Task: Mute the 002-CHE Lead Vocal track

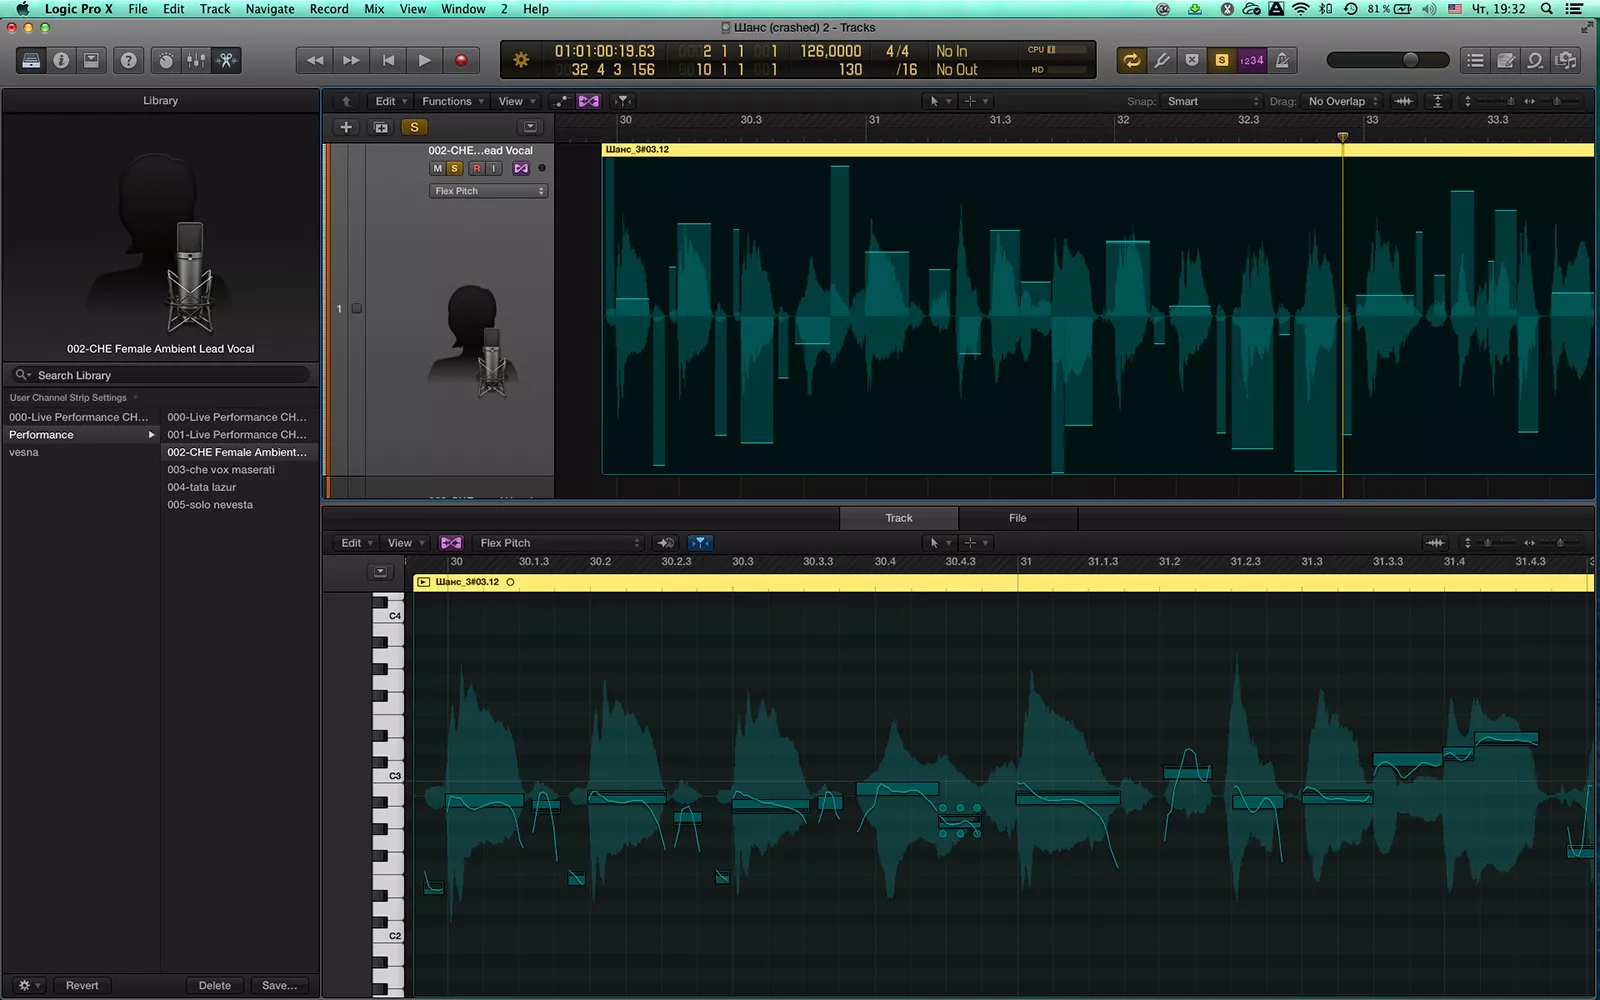Action: 437,168
